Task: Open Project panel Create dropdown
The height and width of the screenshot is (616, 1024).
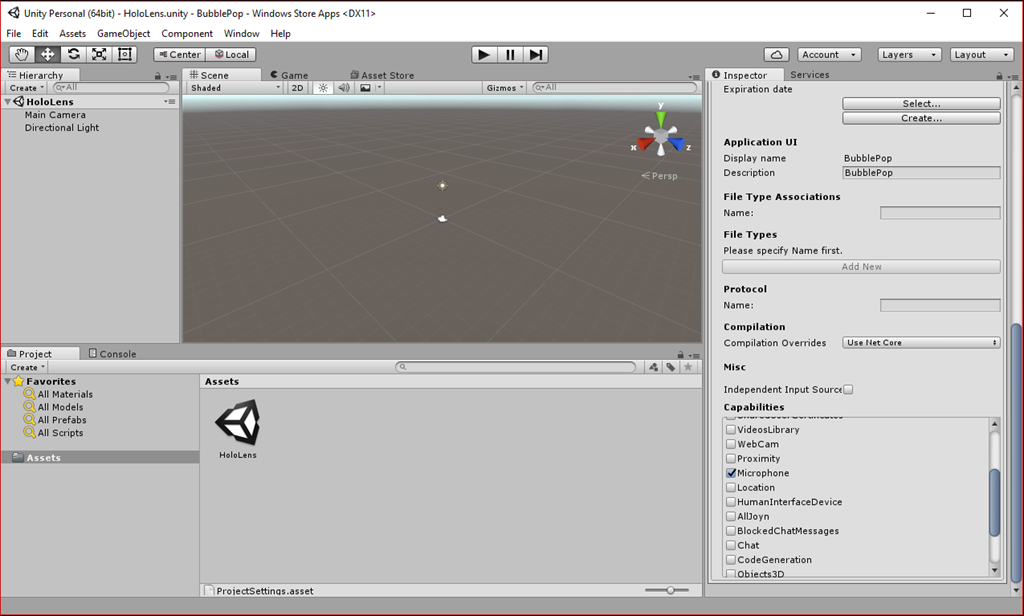Action: tap(27, 367)
